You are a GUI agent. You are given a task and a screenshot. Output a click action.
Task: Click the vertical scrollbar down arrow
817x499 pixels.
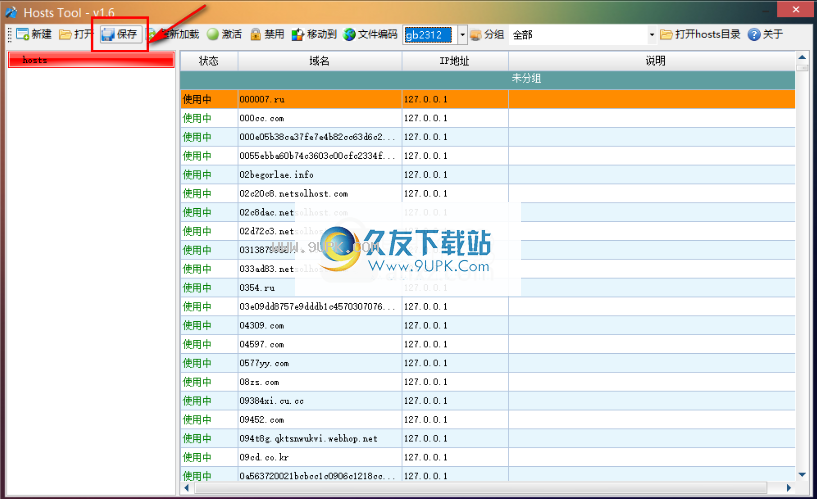[x=802, y=475]
